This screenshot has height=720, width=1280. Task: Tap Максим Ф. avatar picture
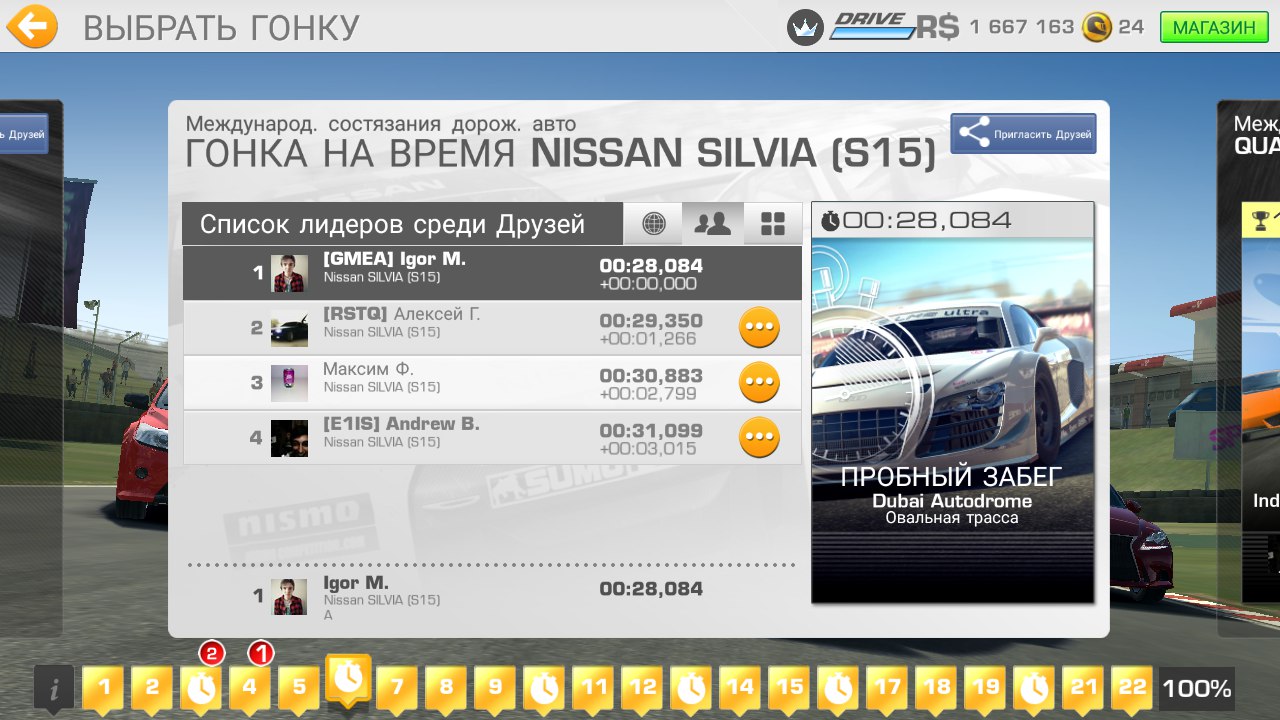[289, 383]
